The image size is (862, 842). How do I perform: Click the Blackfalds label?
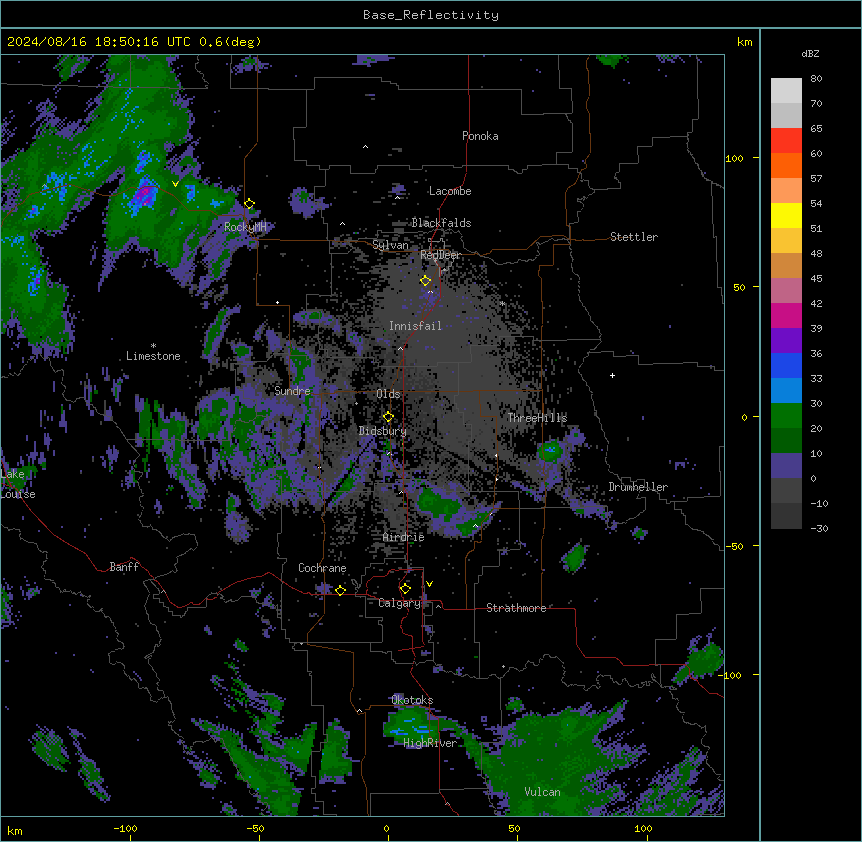coord(441,223)
